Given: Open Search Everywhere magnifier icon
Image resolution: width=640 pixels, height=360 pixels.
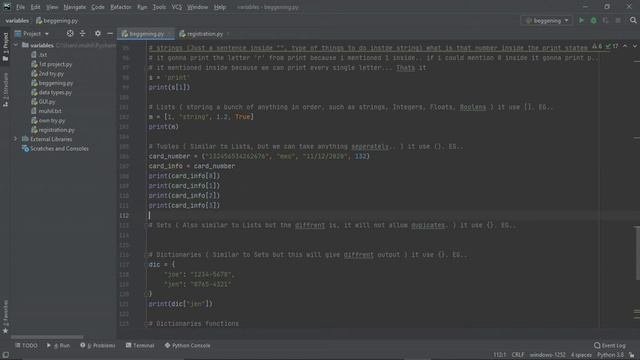Looking at the screenshot, I should pyautogui.click(x=633, y=20).
